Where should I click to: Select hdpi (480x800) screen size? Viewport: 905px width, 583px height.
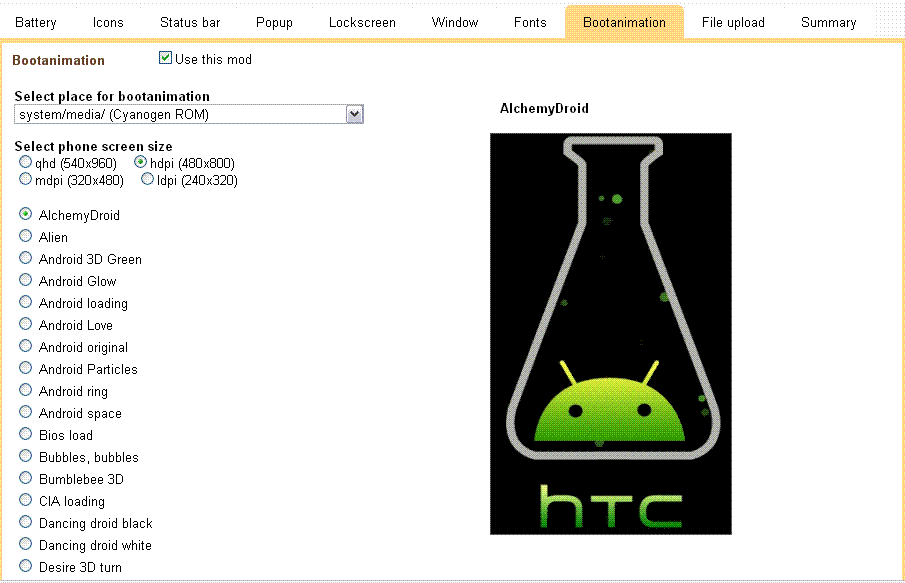pos(140,162)
